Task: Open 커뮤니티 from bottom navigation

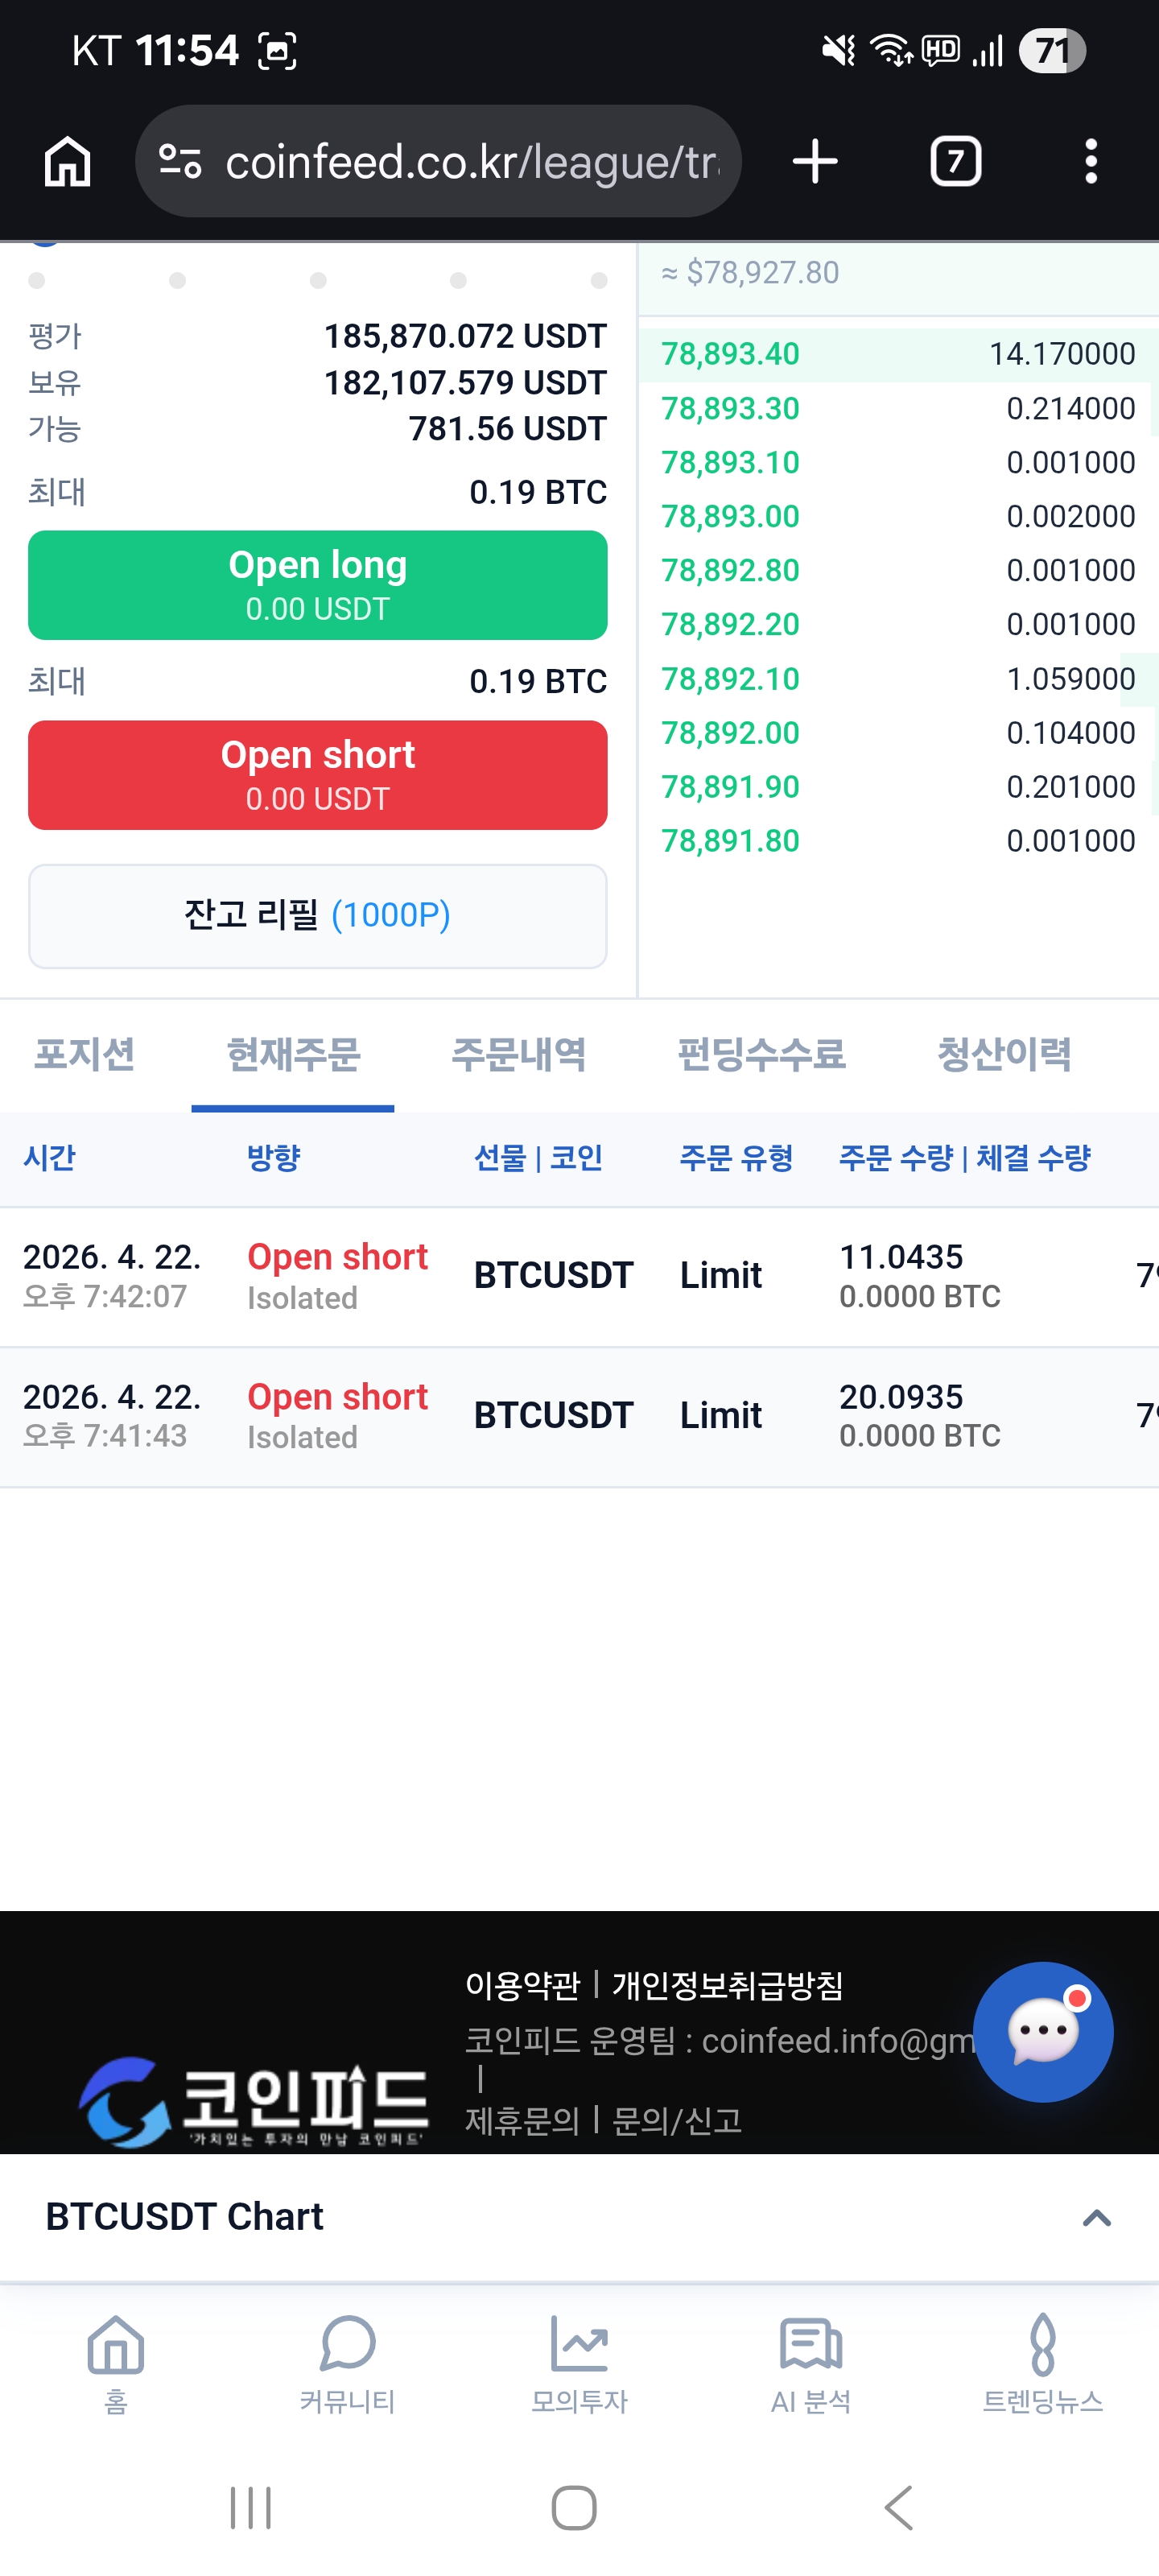Action: [x=347, y=2361]
